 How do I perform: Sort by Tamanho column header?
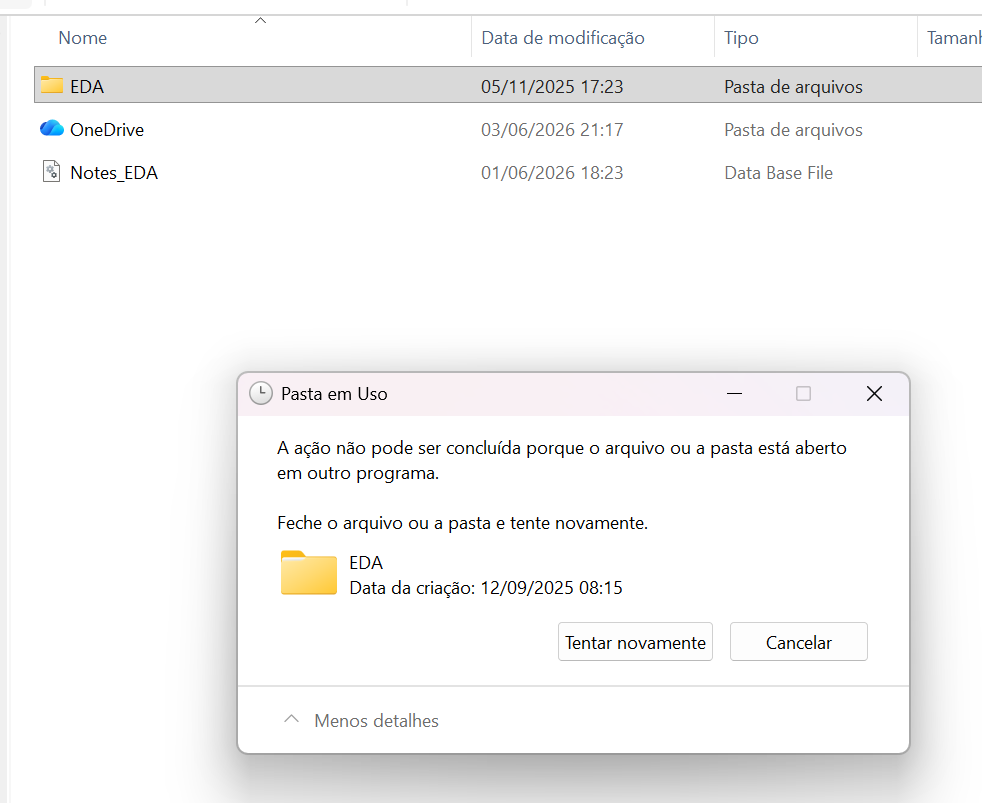pyautogui.click(x=954, y=38)
